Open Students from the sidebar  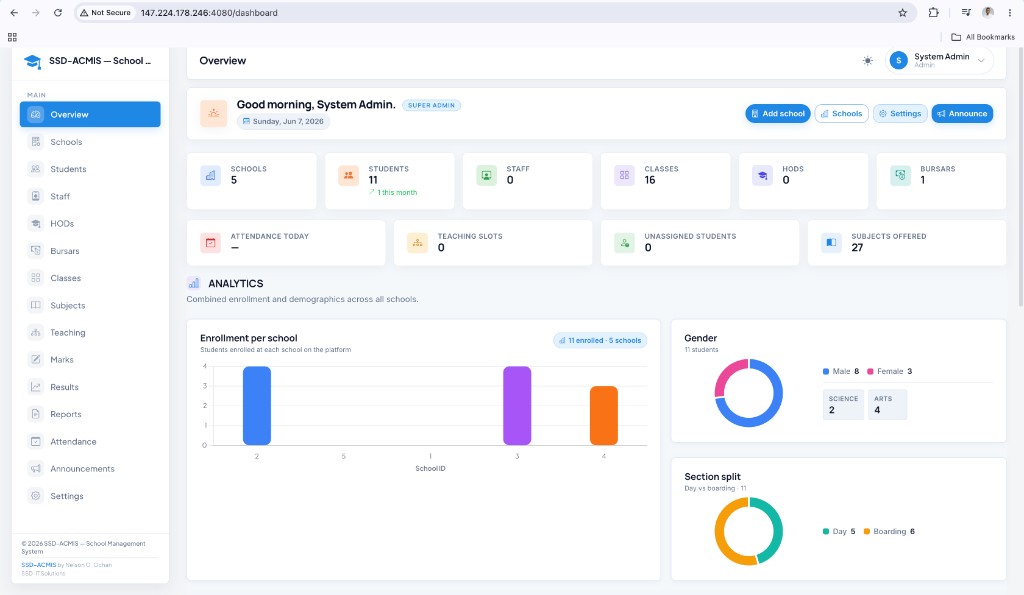point(90,169)
